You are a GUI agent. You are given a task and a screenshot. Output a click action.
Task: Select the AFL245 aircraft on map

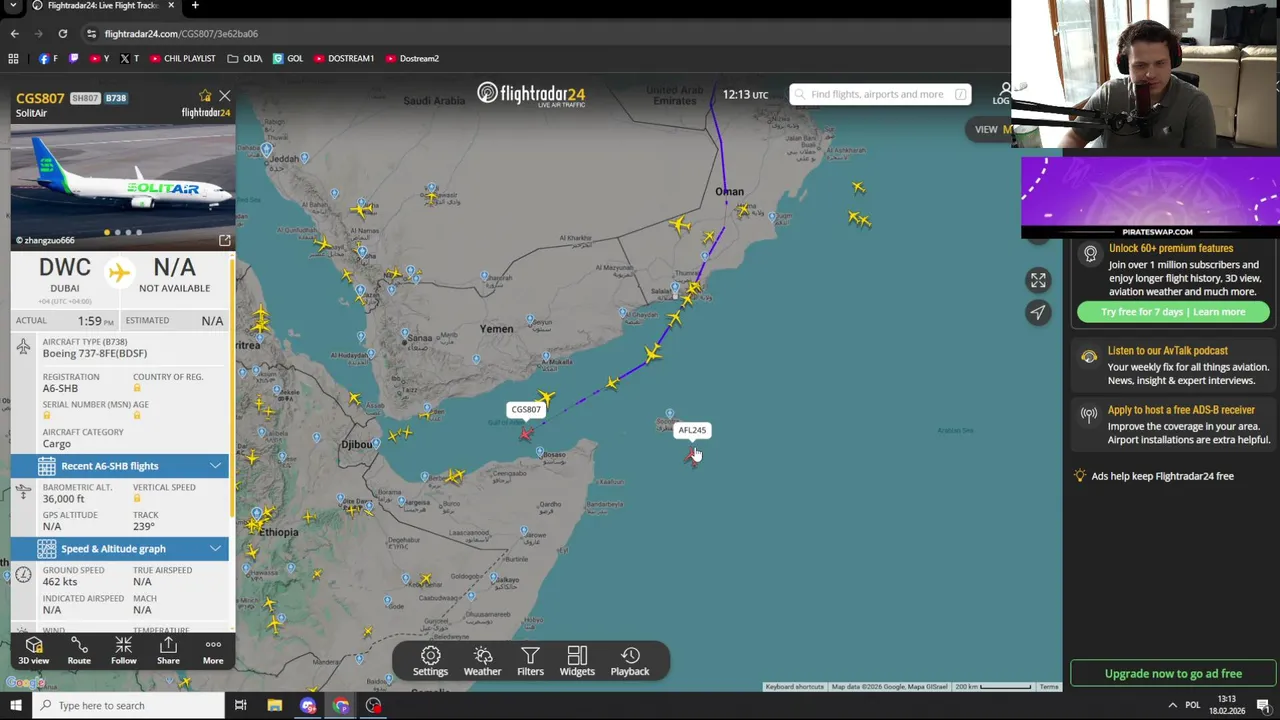pos(691,455)
